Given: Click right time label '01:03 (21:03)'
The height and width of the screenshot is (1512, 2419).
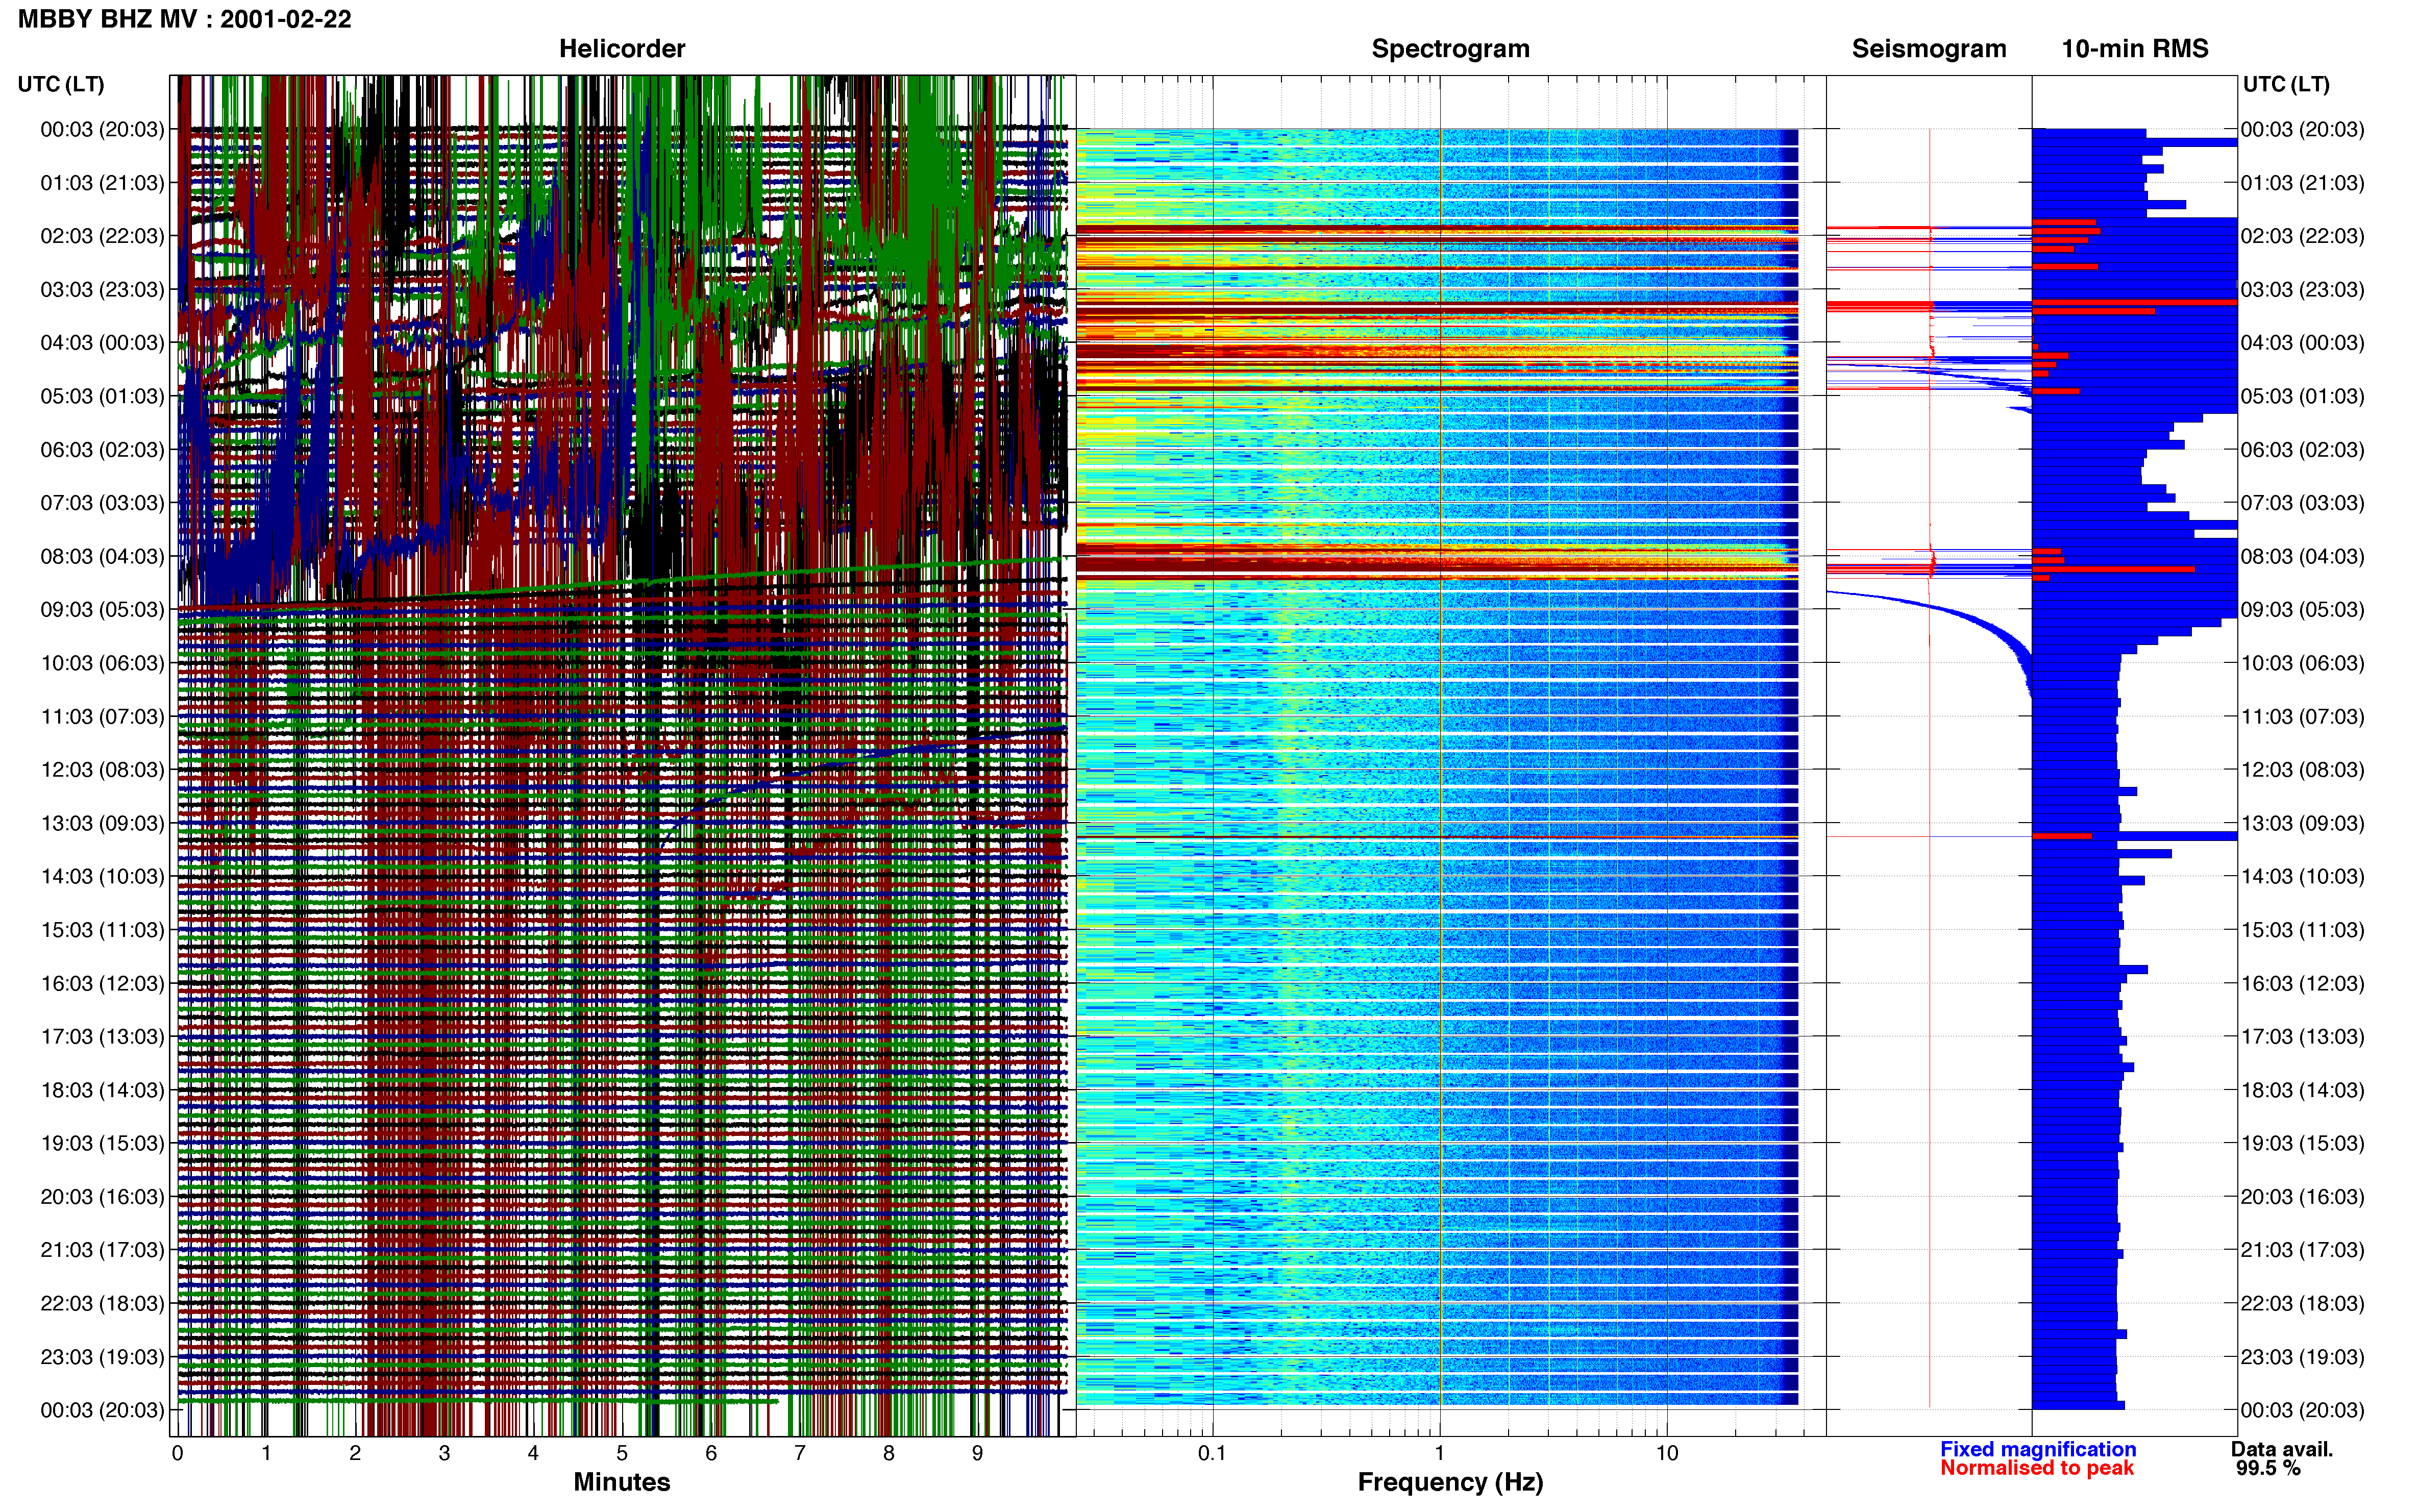Looking at the screenshot, I should coord(2302,183).
